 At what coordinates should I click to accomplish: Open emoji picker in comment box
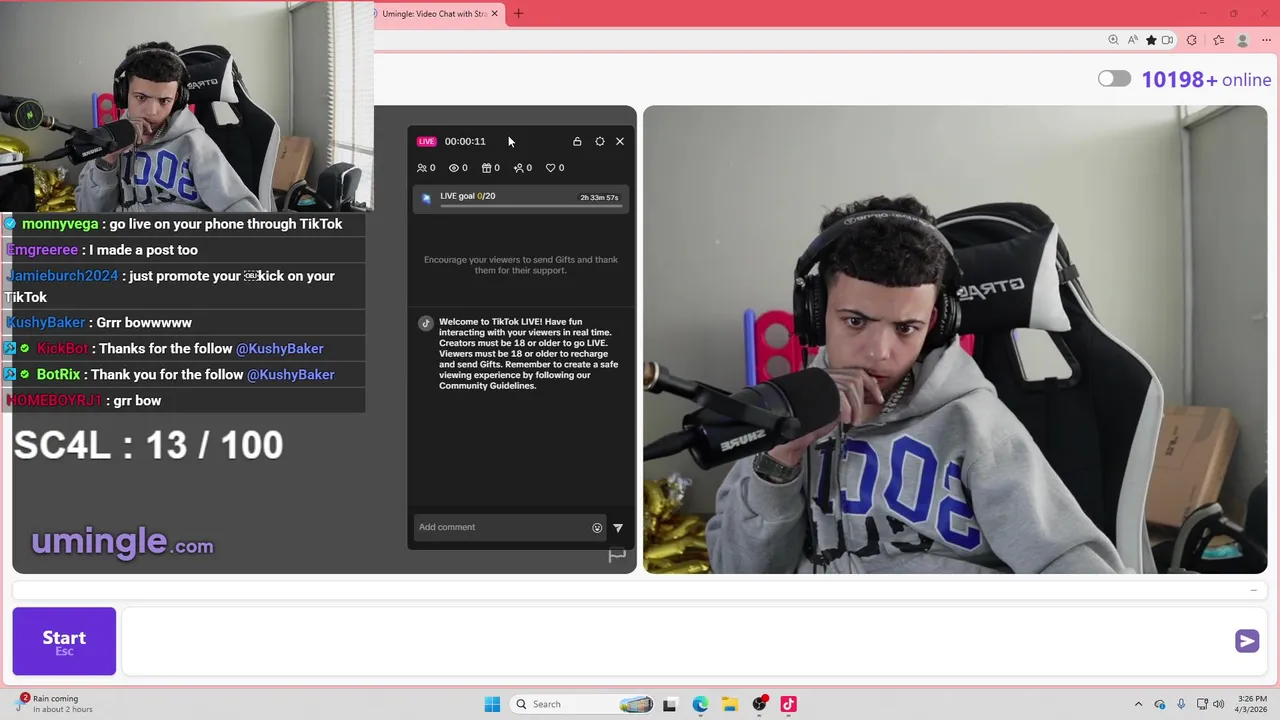[597, 528]
